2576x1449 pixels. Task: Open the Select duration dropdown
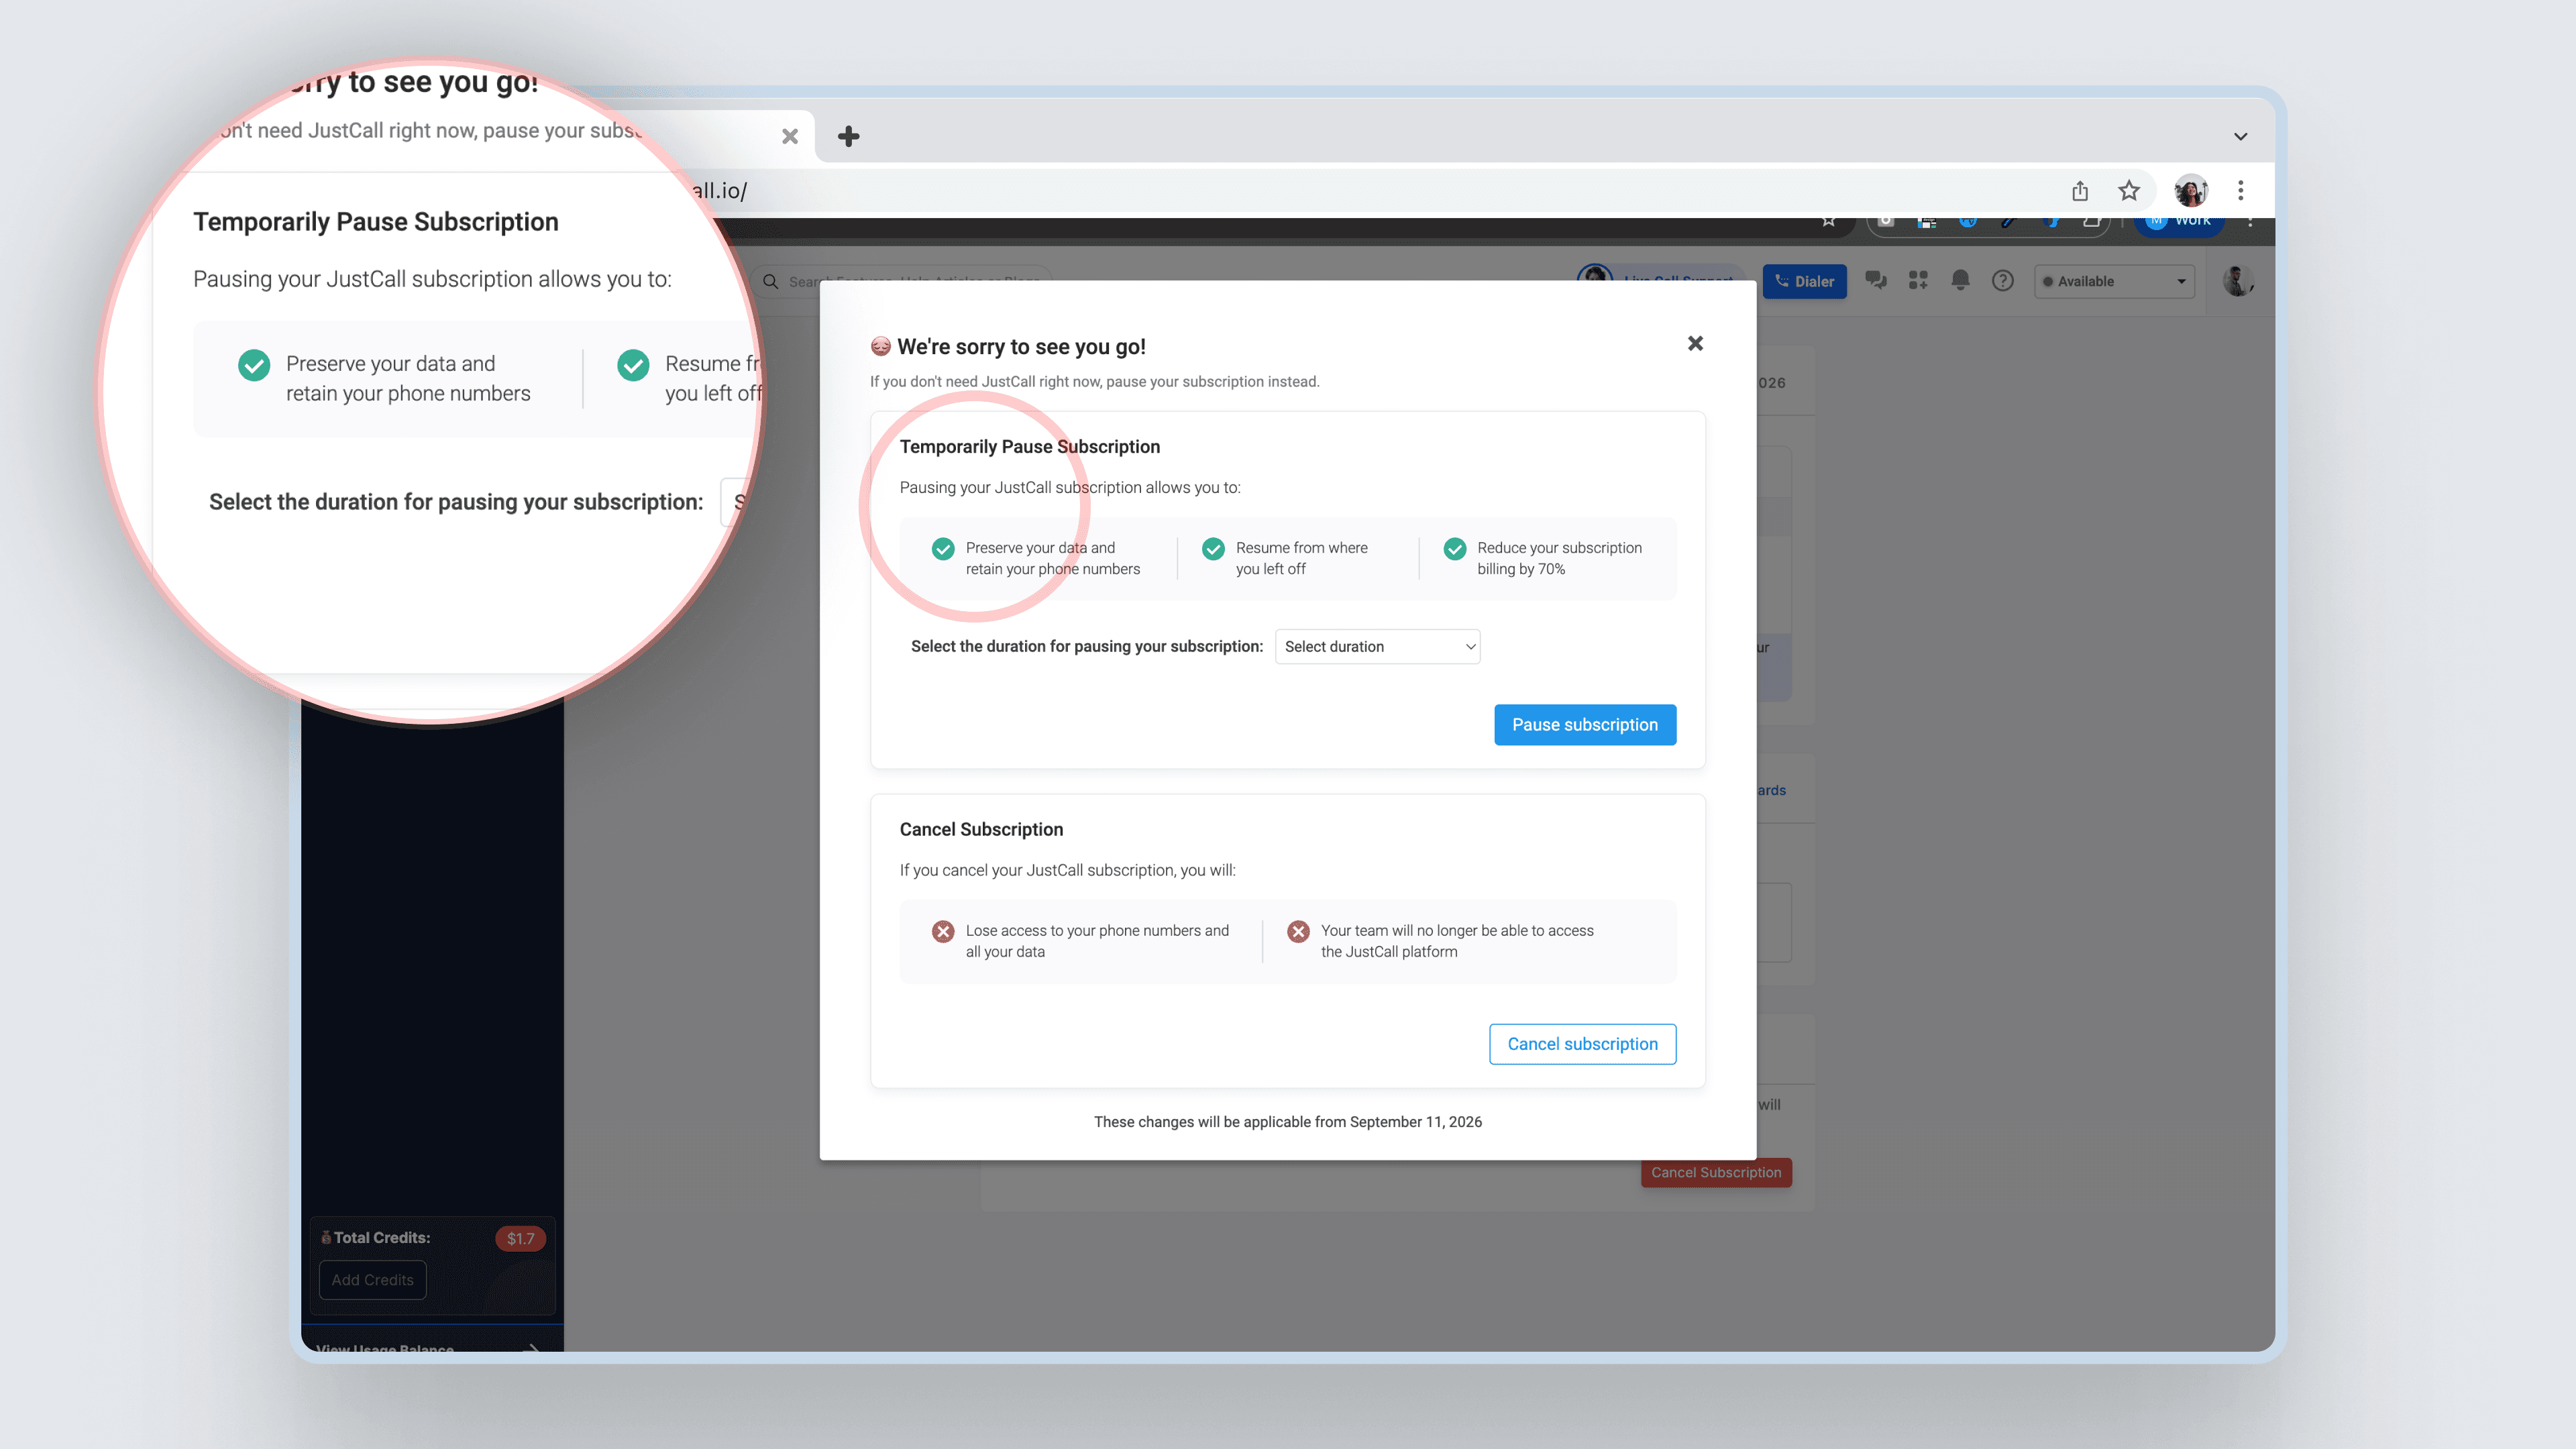point(1377,646)
